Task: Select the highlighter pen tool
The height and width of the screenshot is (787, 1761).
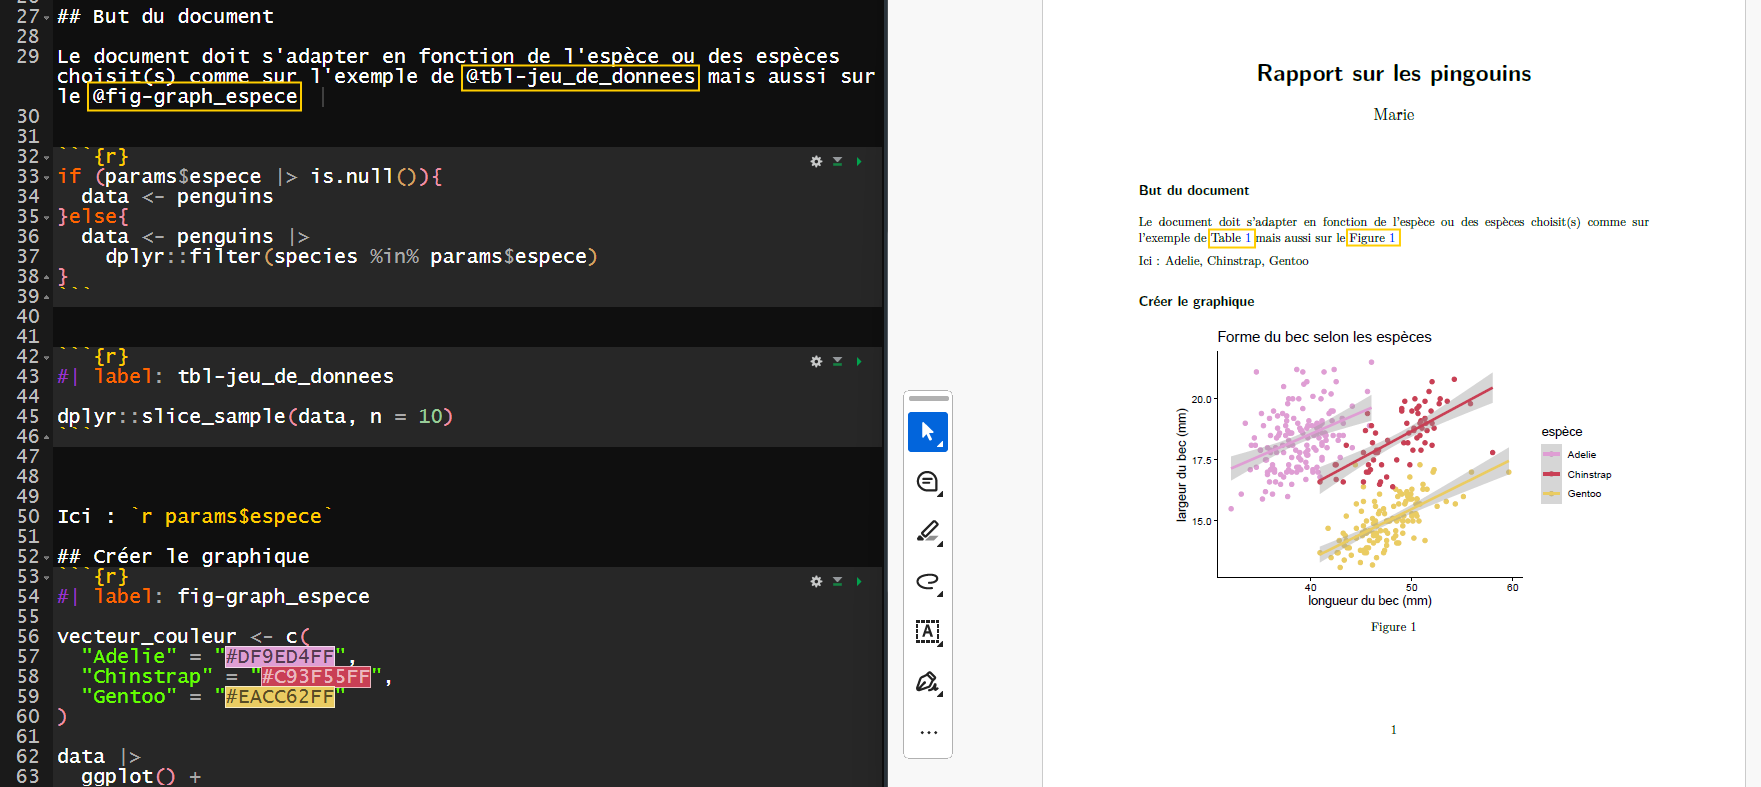Action: (x=927, y=532)
